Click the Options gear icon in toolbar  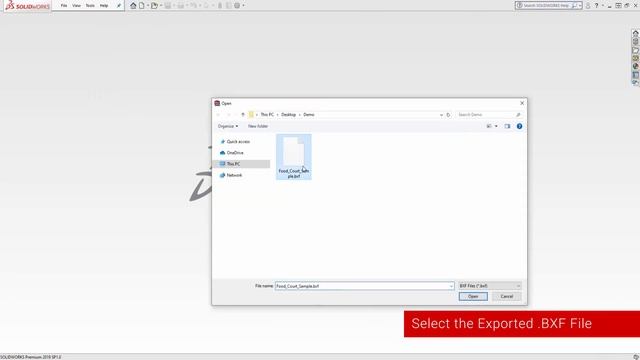[237, 6]
